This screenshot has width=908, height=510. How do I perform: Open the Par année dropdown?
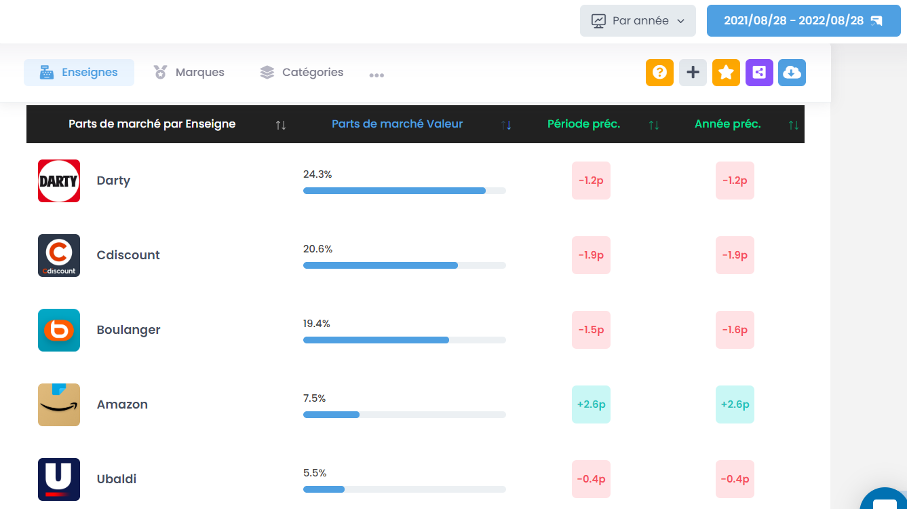[637, 20]
